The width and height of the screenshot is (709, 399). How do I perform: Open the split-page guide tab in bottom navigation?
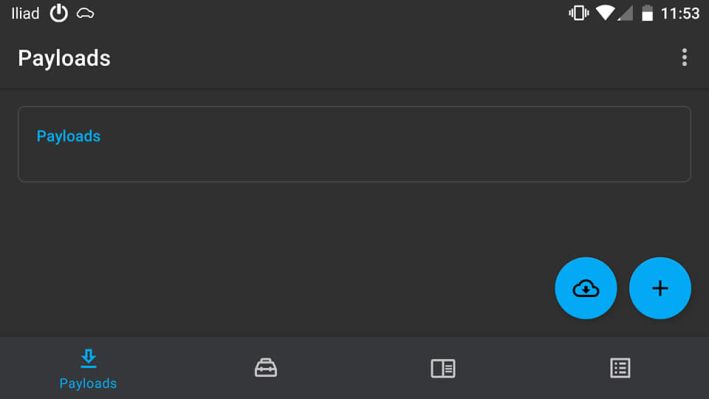click(x=443, y=368)
